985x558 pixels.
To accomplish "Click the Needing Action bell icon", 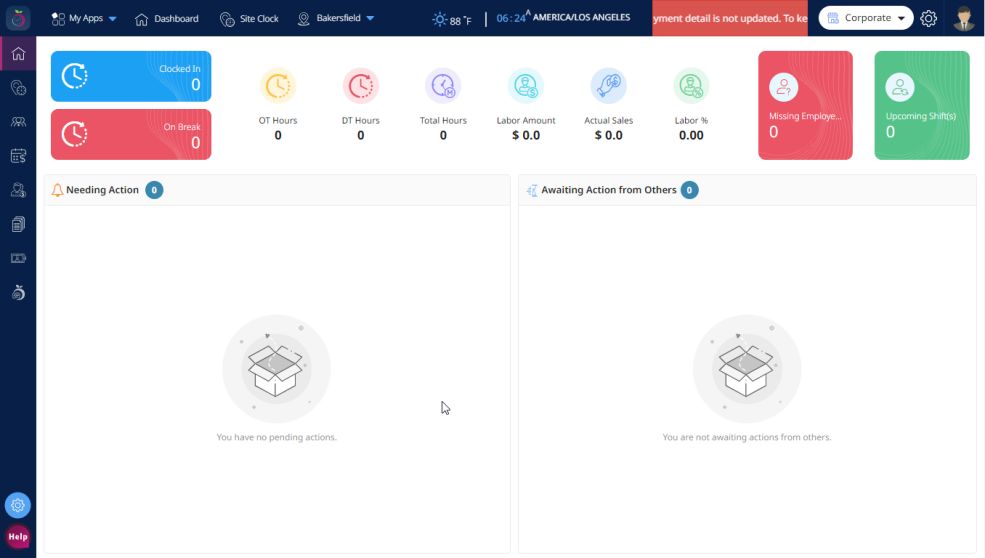I will [x=57, y=190].
